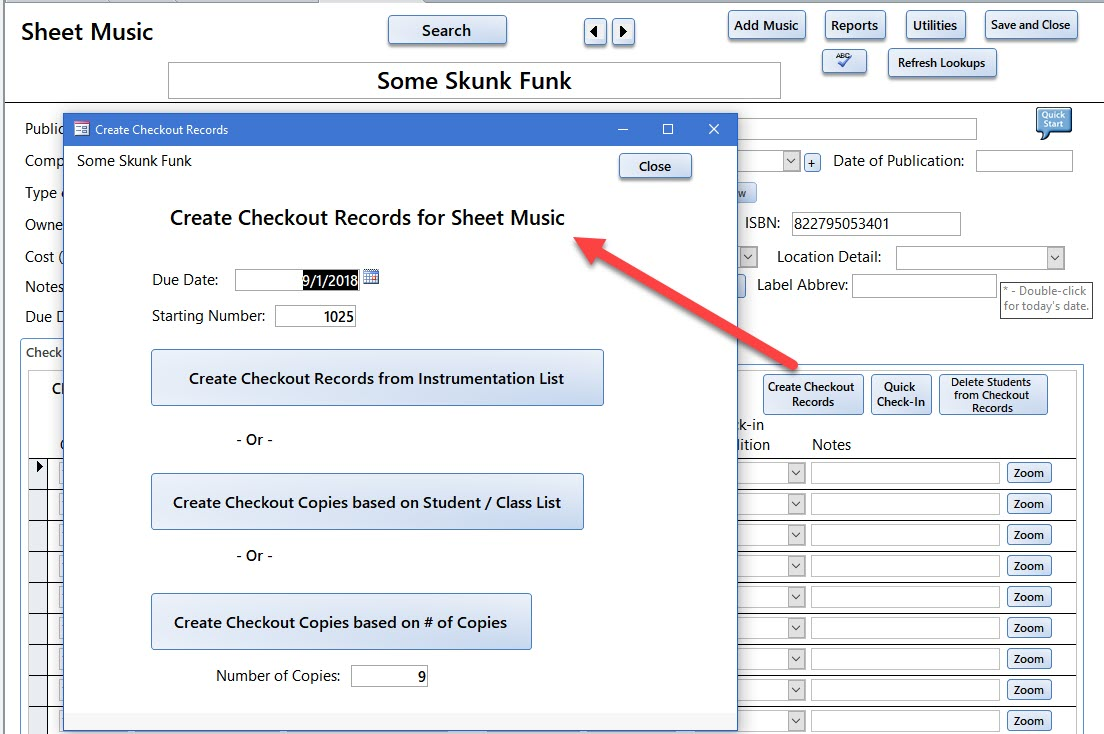Screen dimensions: 1104x734
Task: Close the Create Checkout Records dialog with Close
Action: click(x=655, y=166)
